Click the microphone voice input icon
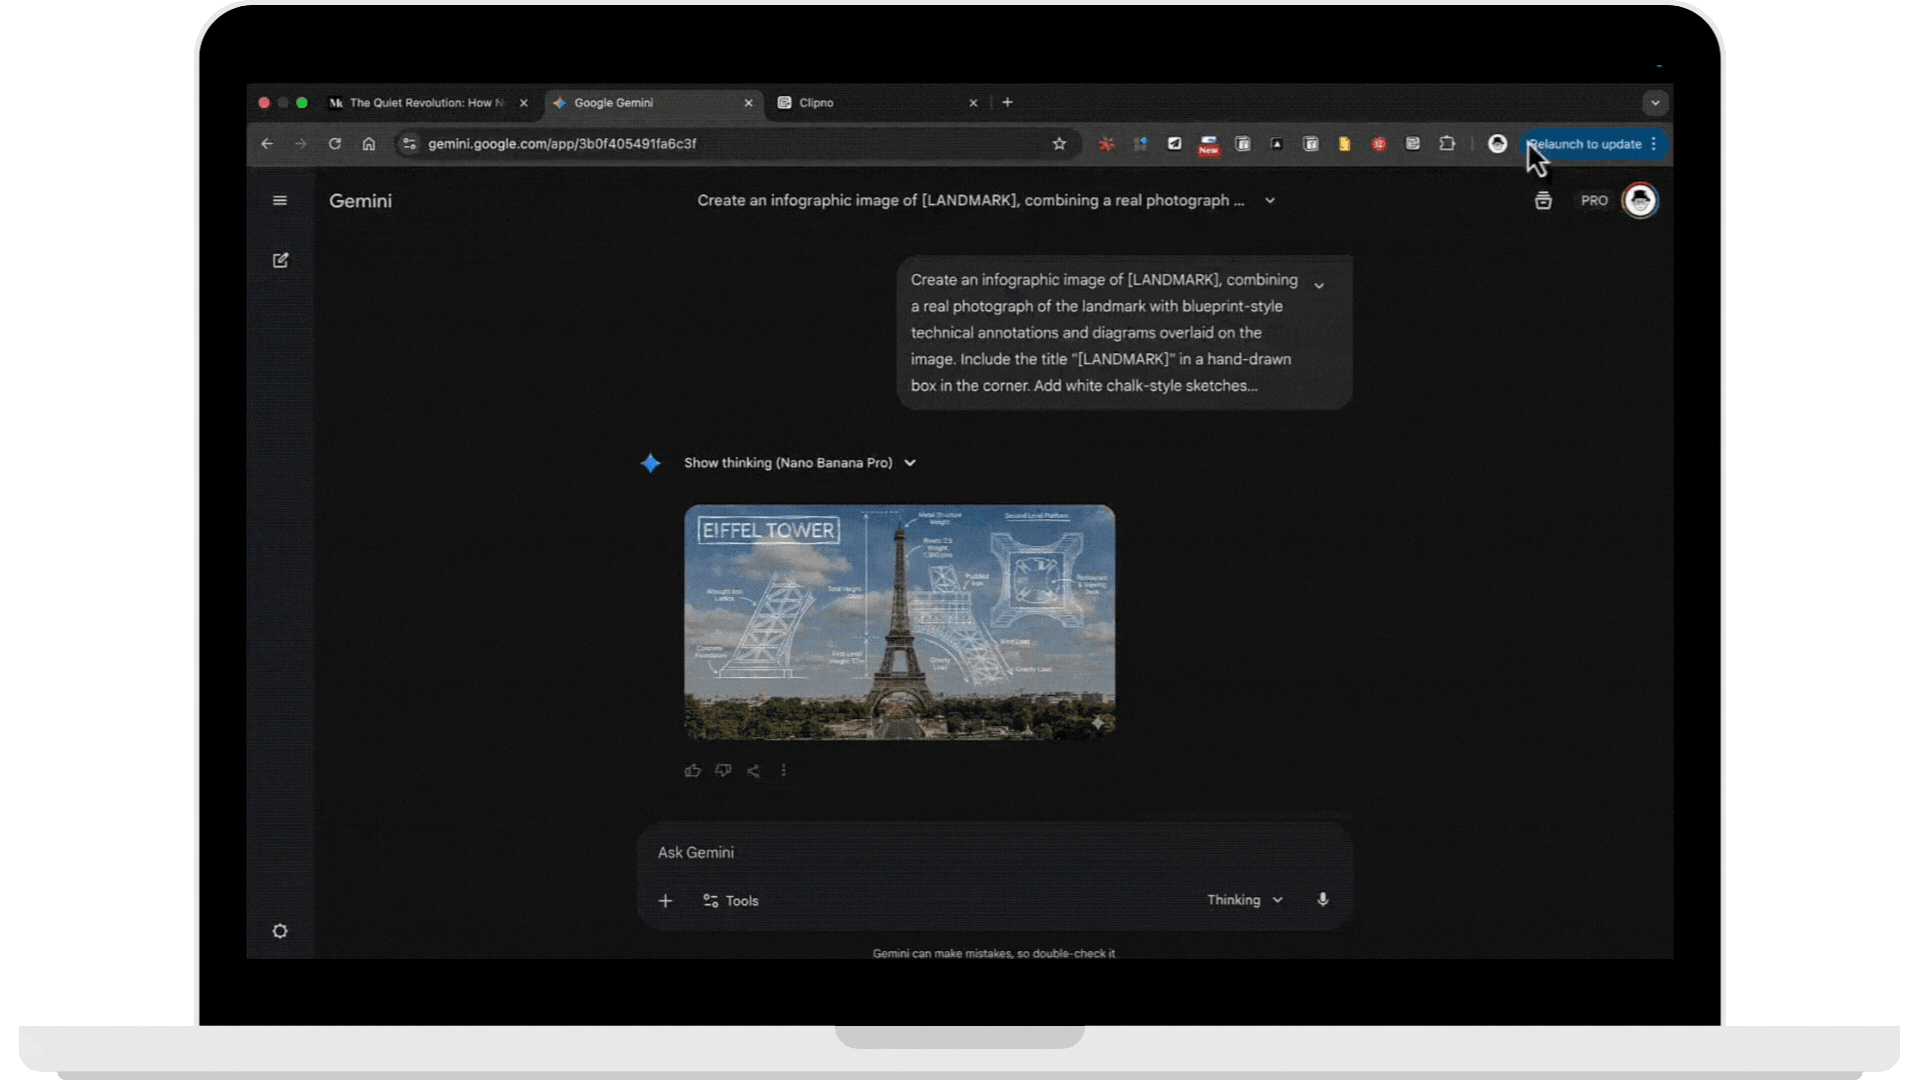1920x1080 pixels. [x=1323, y=900]
